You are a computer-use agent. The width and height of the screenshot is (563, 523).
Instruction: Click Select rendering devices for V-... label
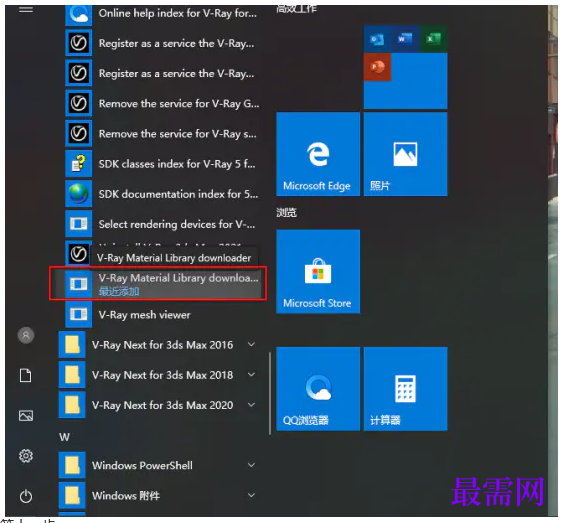[177, 224]
